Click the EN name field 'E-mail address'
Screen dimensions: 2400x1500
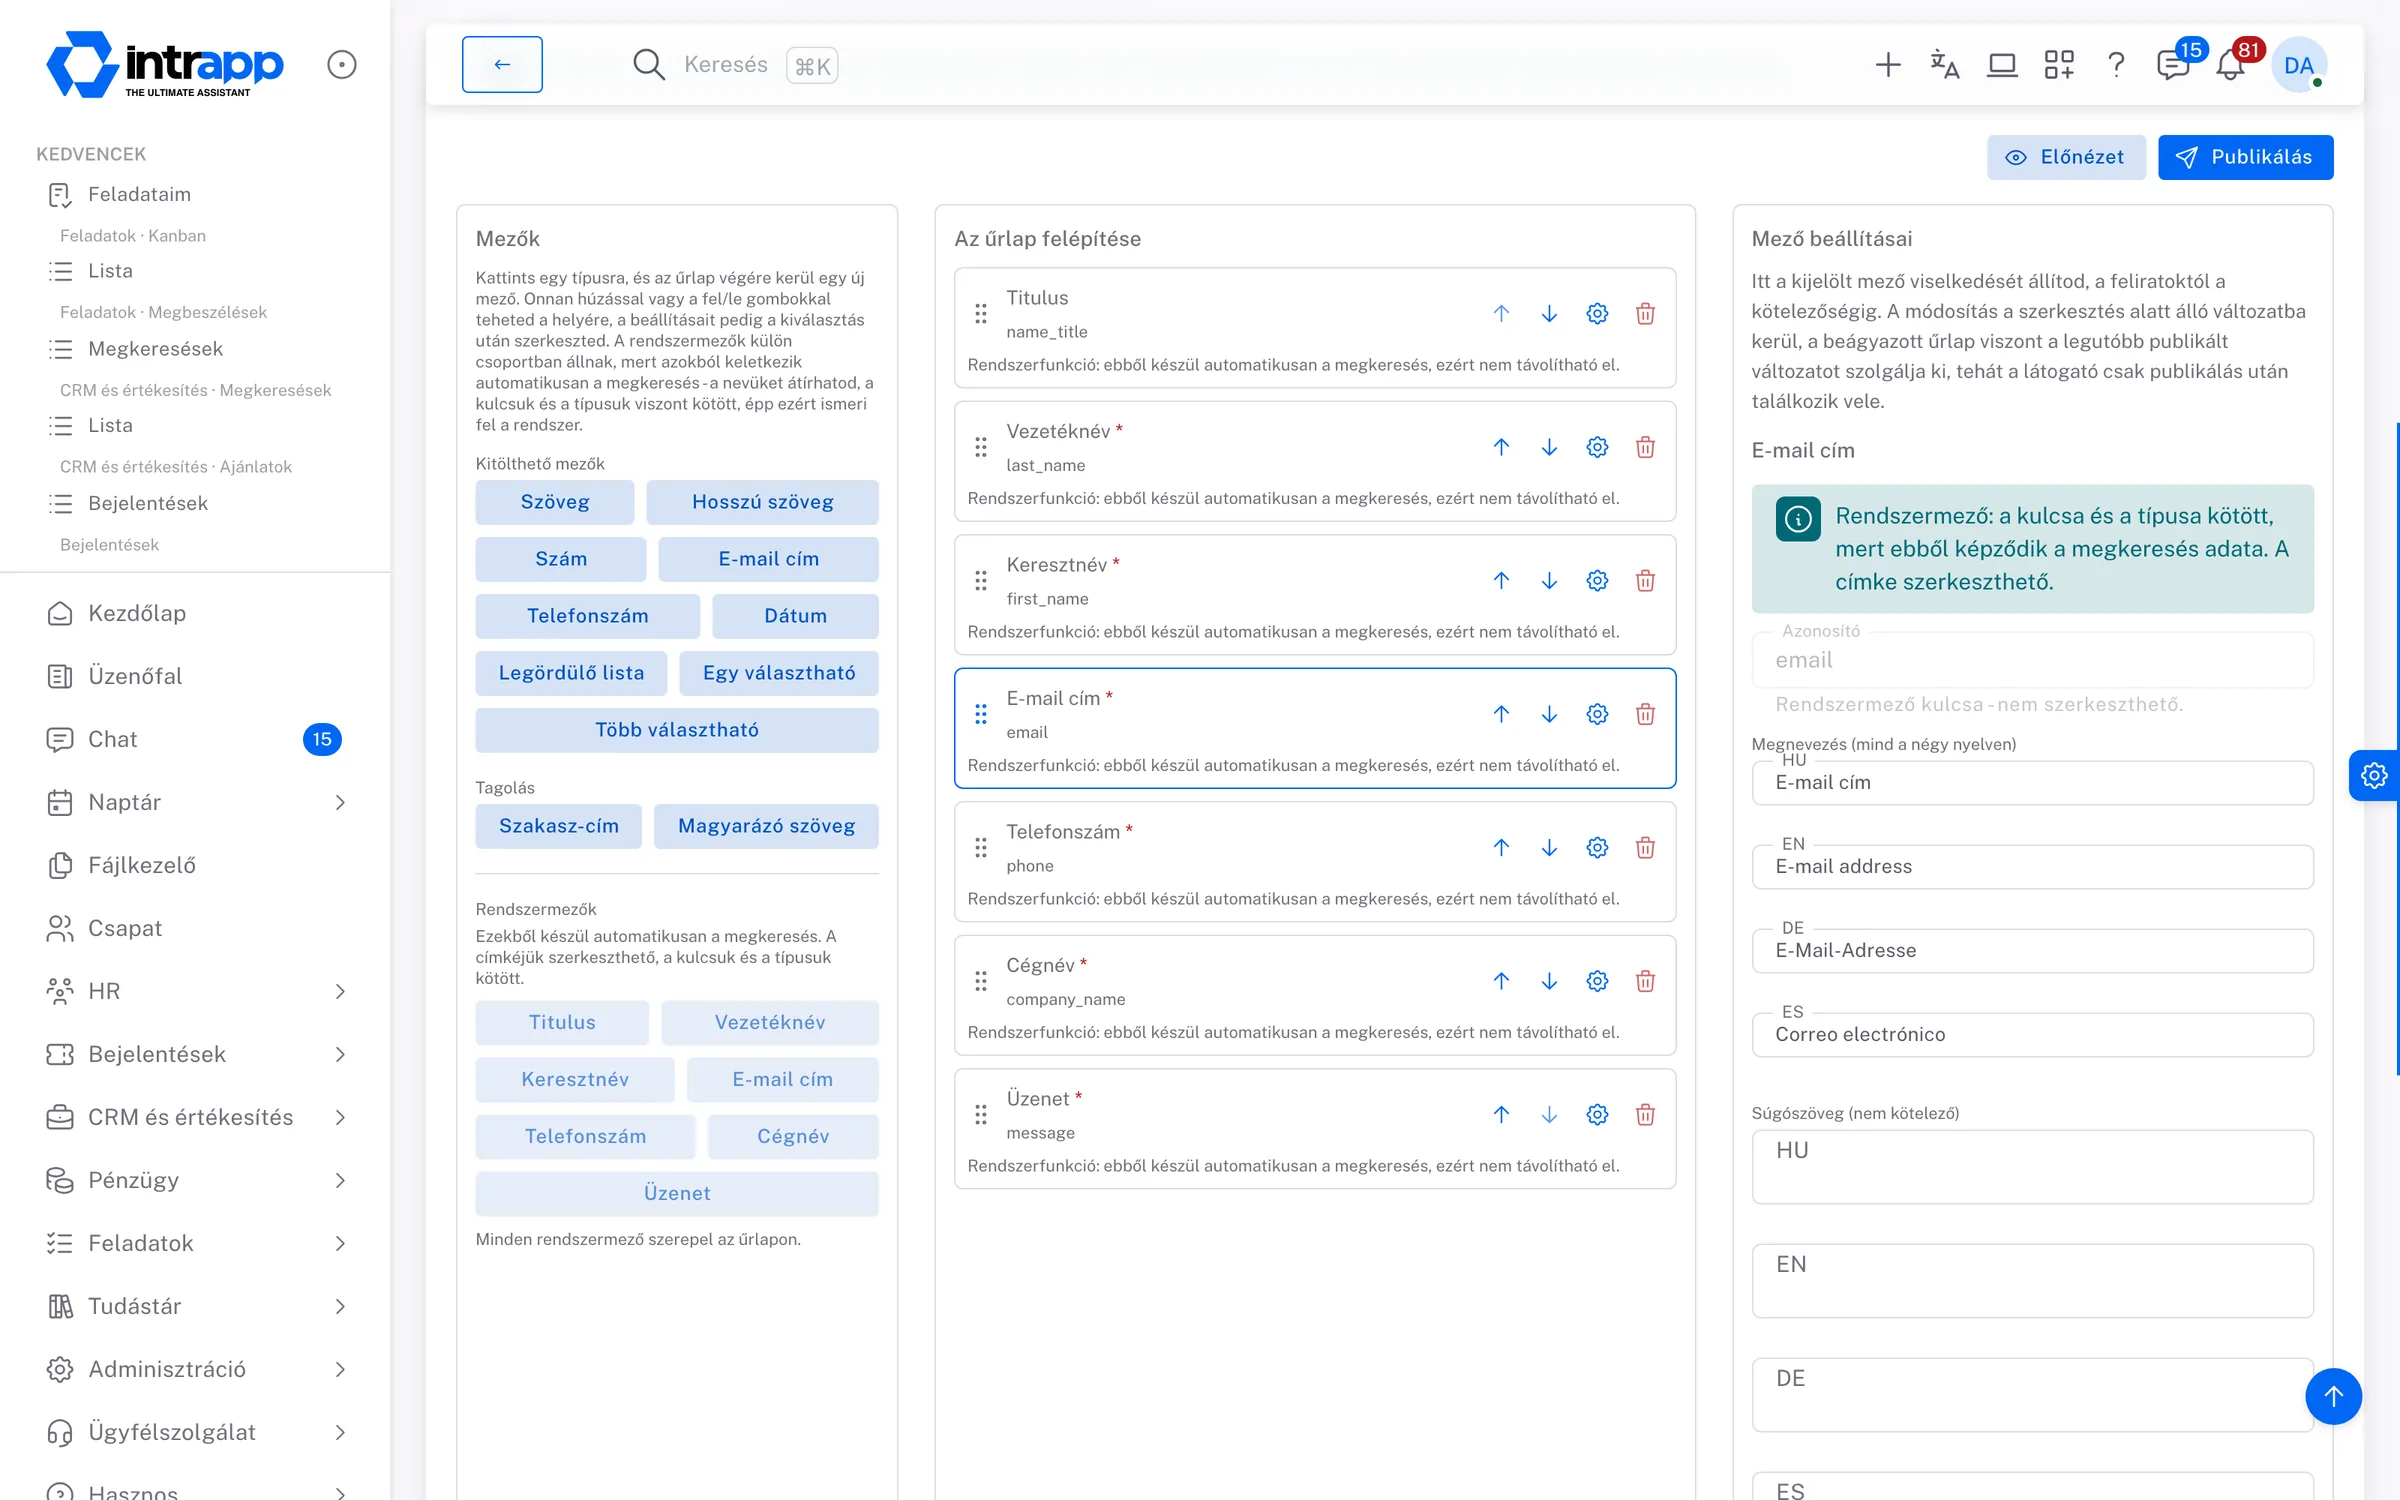2032,867
